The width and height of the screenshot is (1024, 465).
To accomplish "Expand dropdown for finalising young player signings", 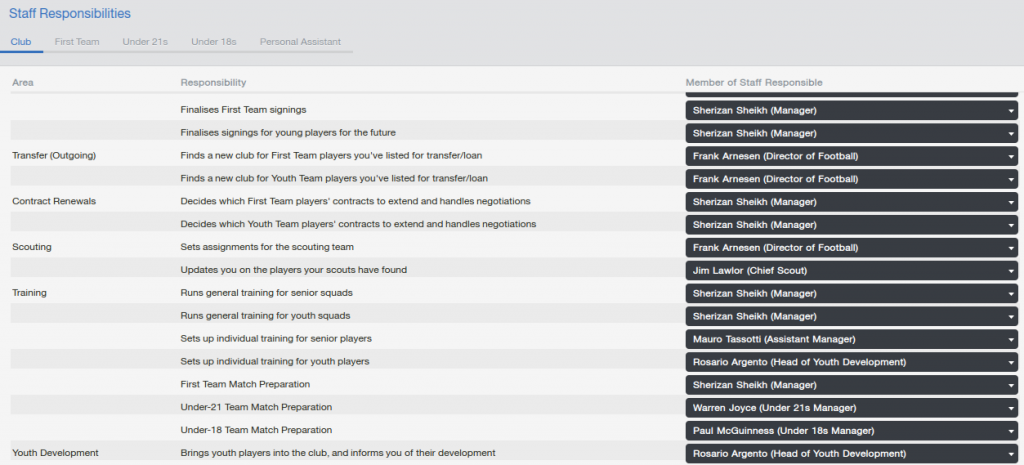I will pos(851,133).
